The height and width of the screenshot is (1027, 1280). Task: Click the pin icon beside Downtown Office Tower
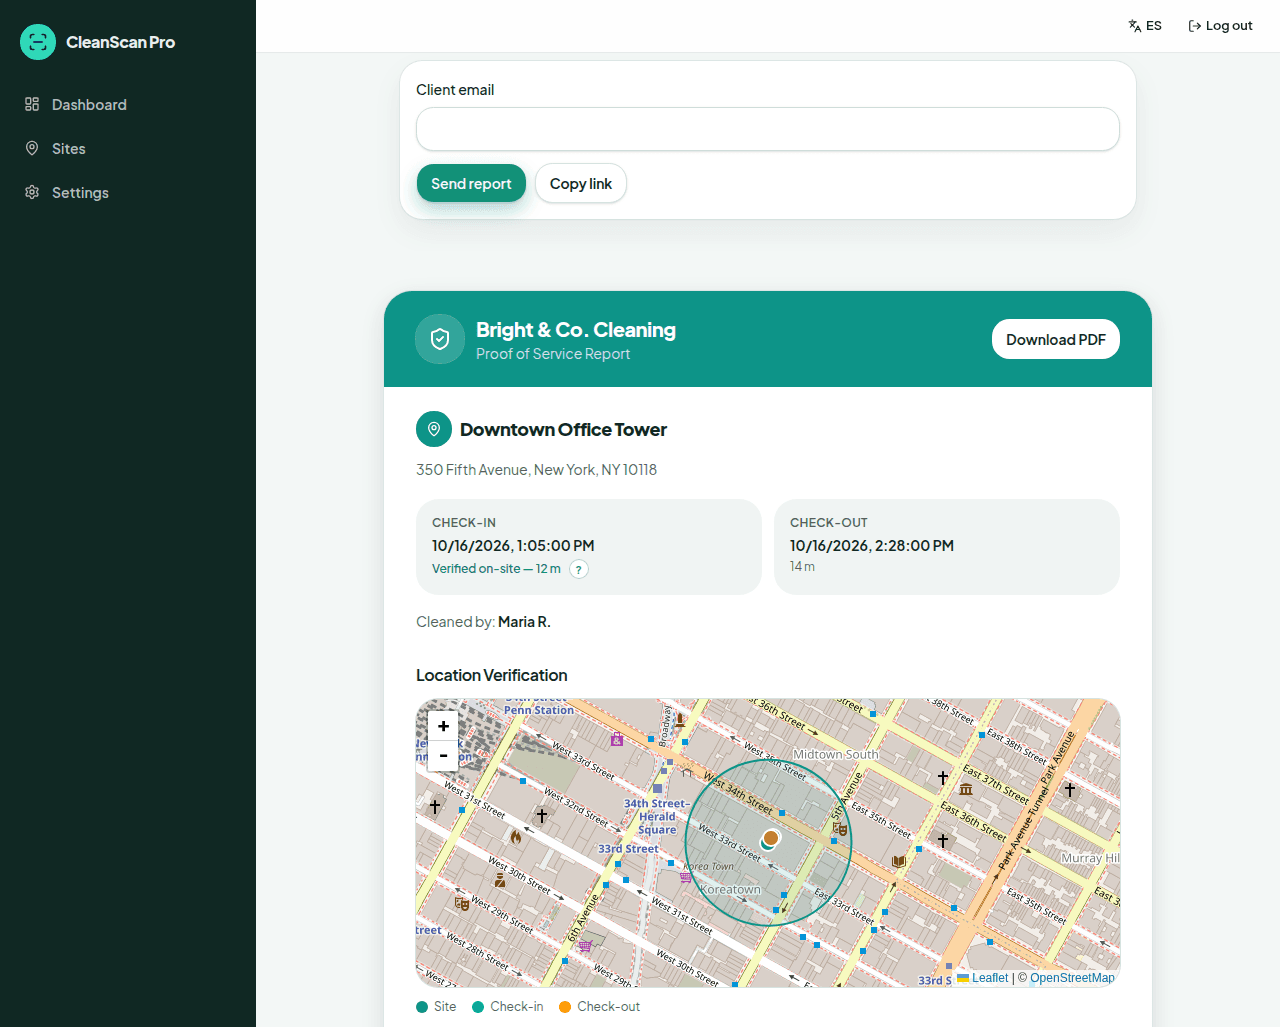coord(434,429)
